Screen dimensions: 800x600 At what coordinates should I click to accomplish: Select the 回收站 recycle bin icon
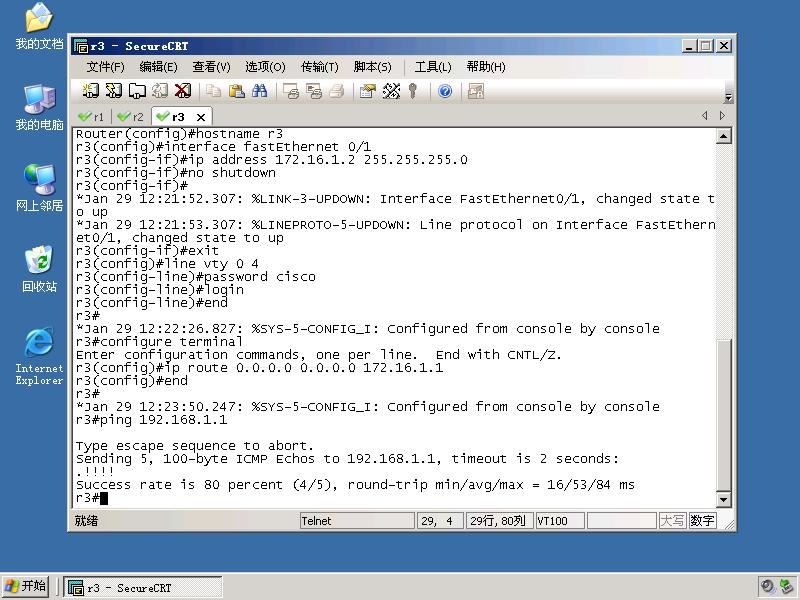tap(39, 269)
